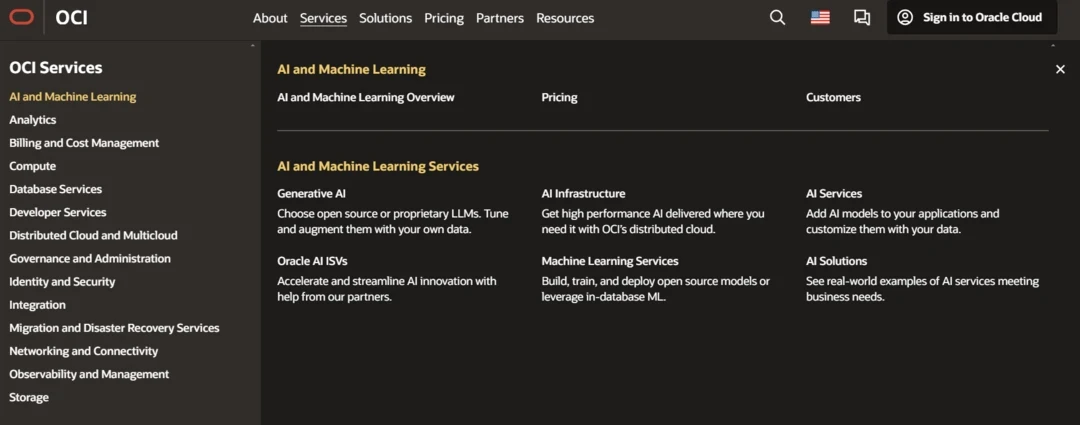Close the Services menu panel

pyautogui.click(x=1060, y=69)
